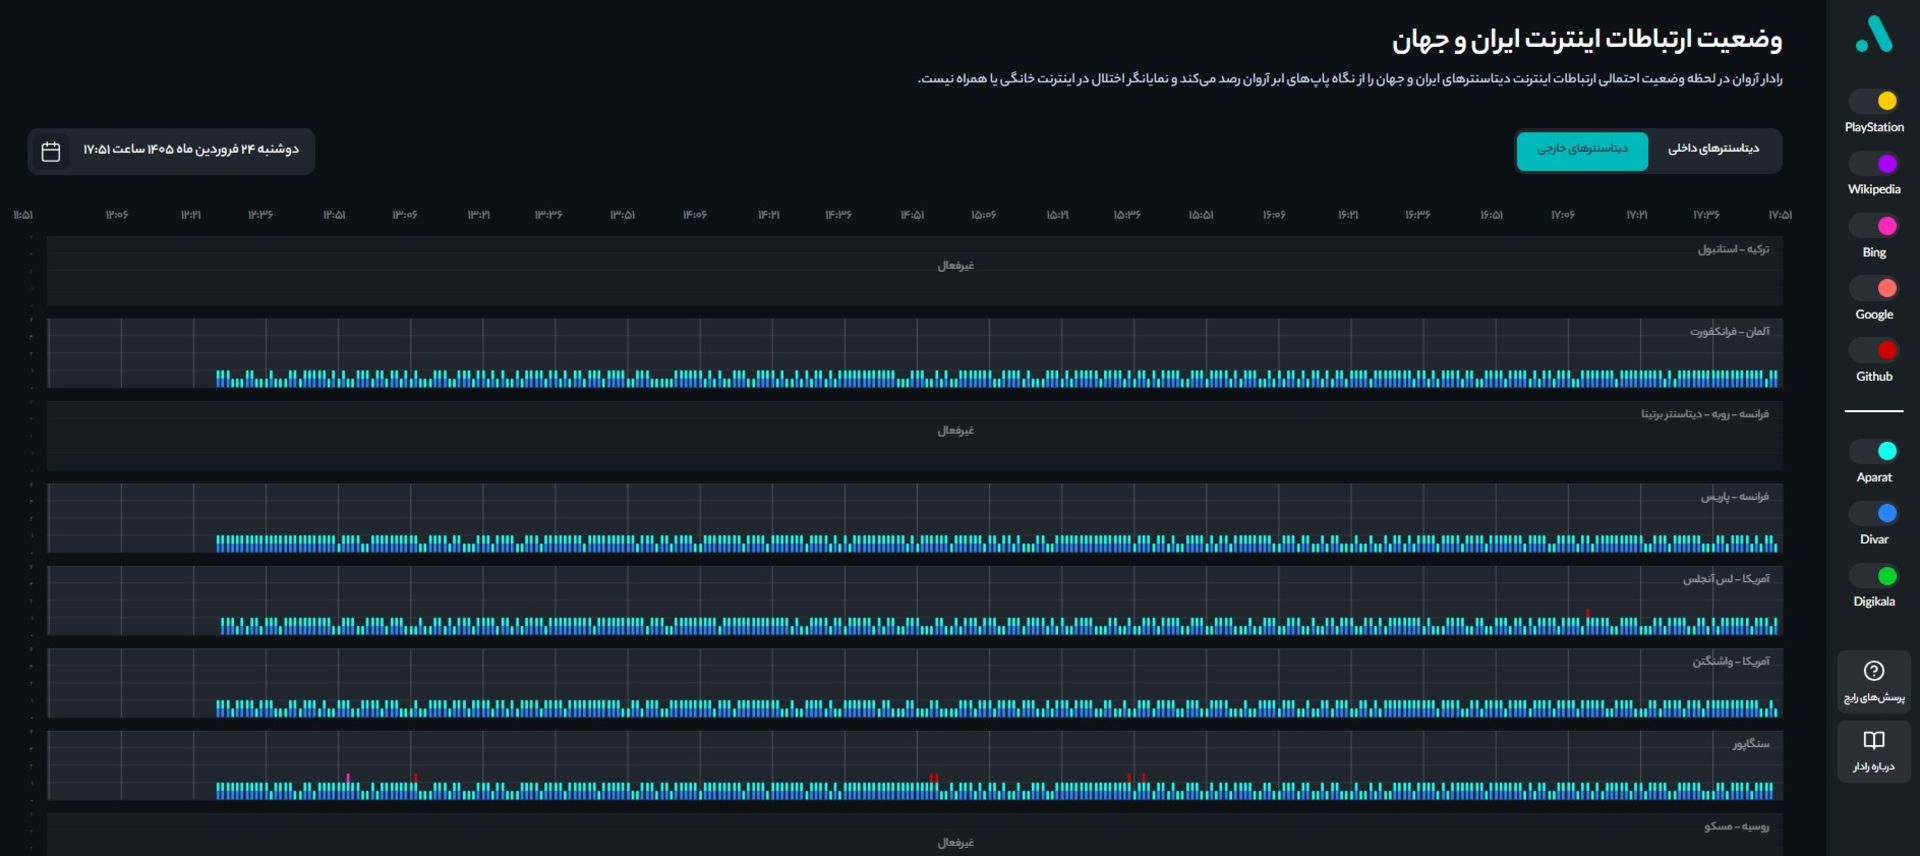Click the Germany Frankfurt datacenter label
Screen dimensions: 1920x856
(1729, 332)
